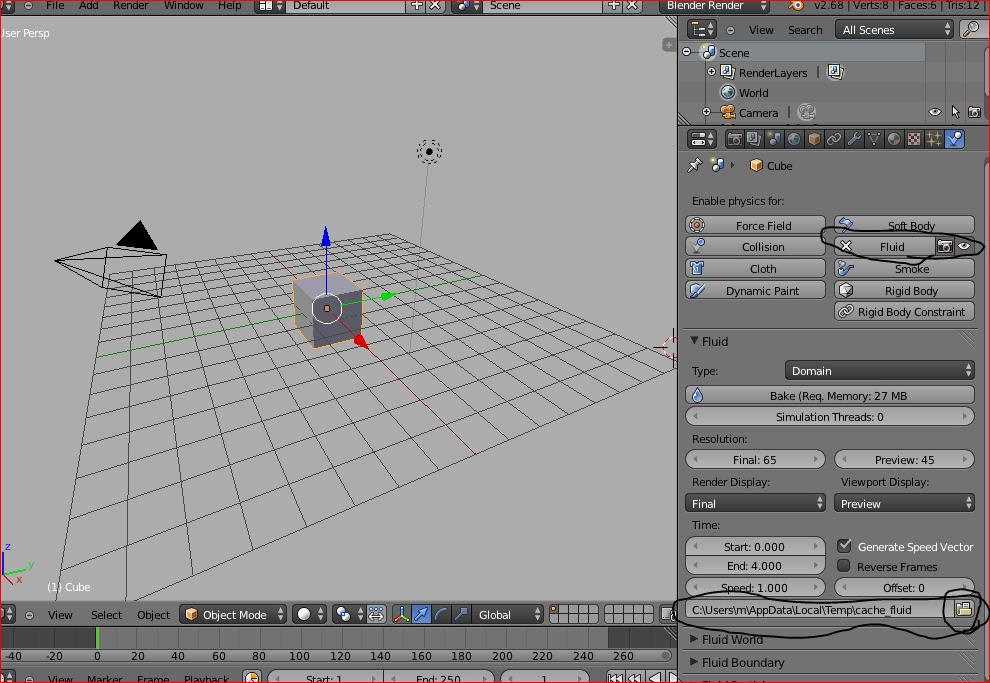
Task: Click the Textures checkerboard tab
Action: (x=914, y=139)
